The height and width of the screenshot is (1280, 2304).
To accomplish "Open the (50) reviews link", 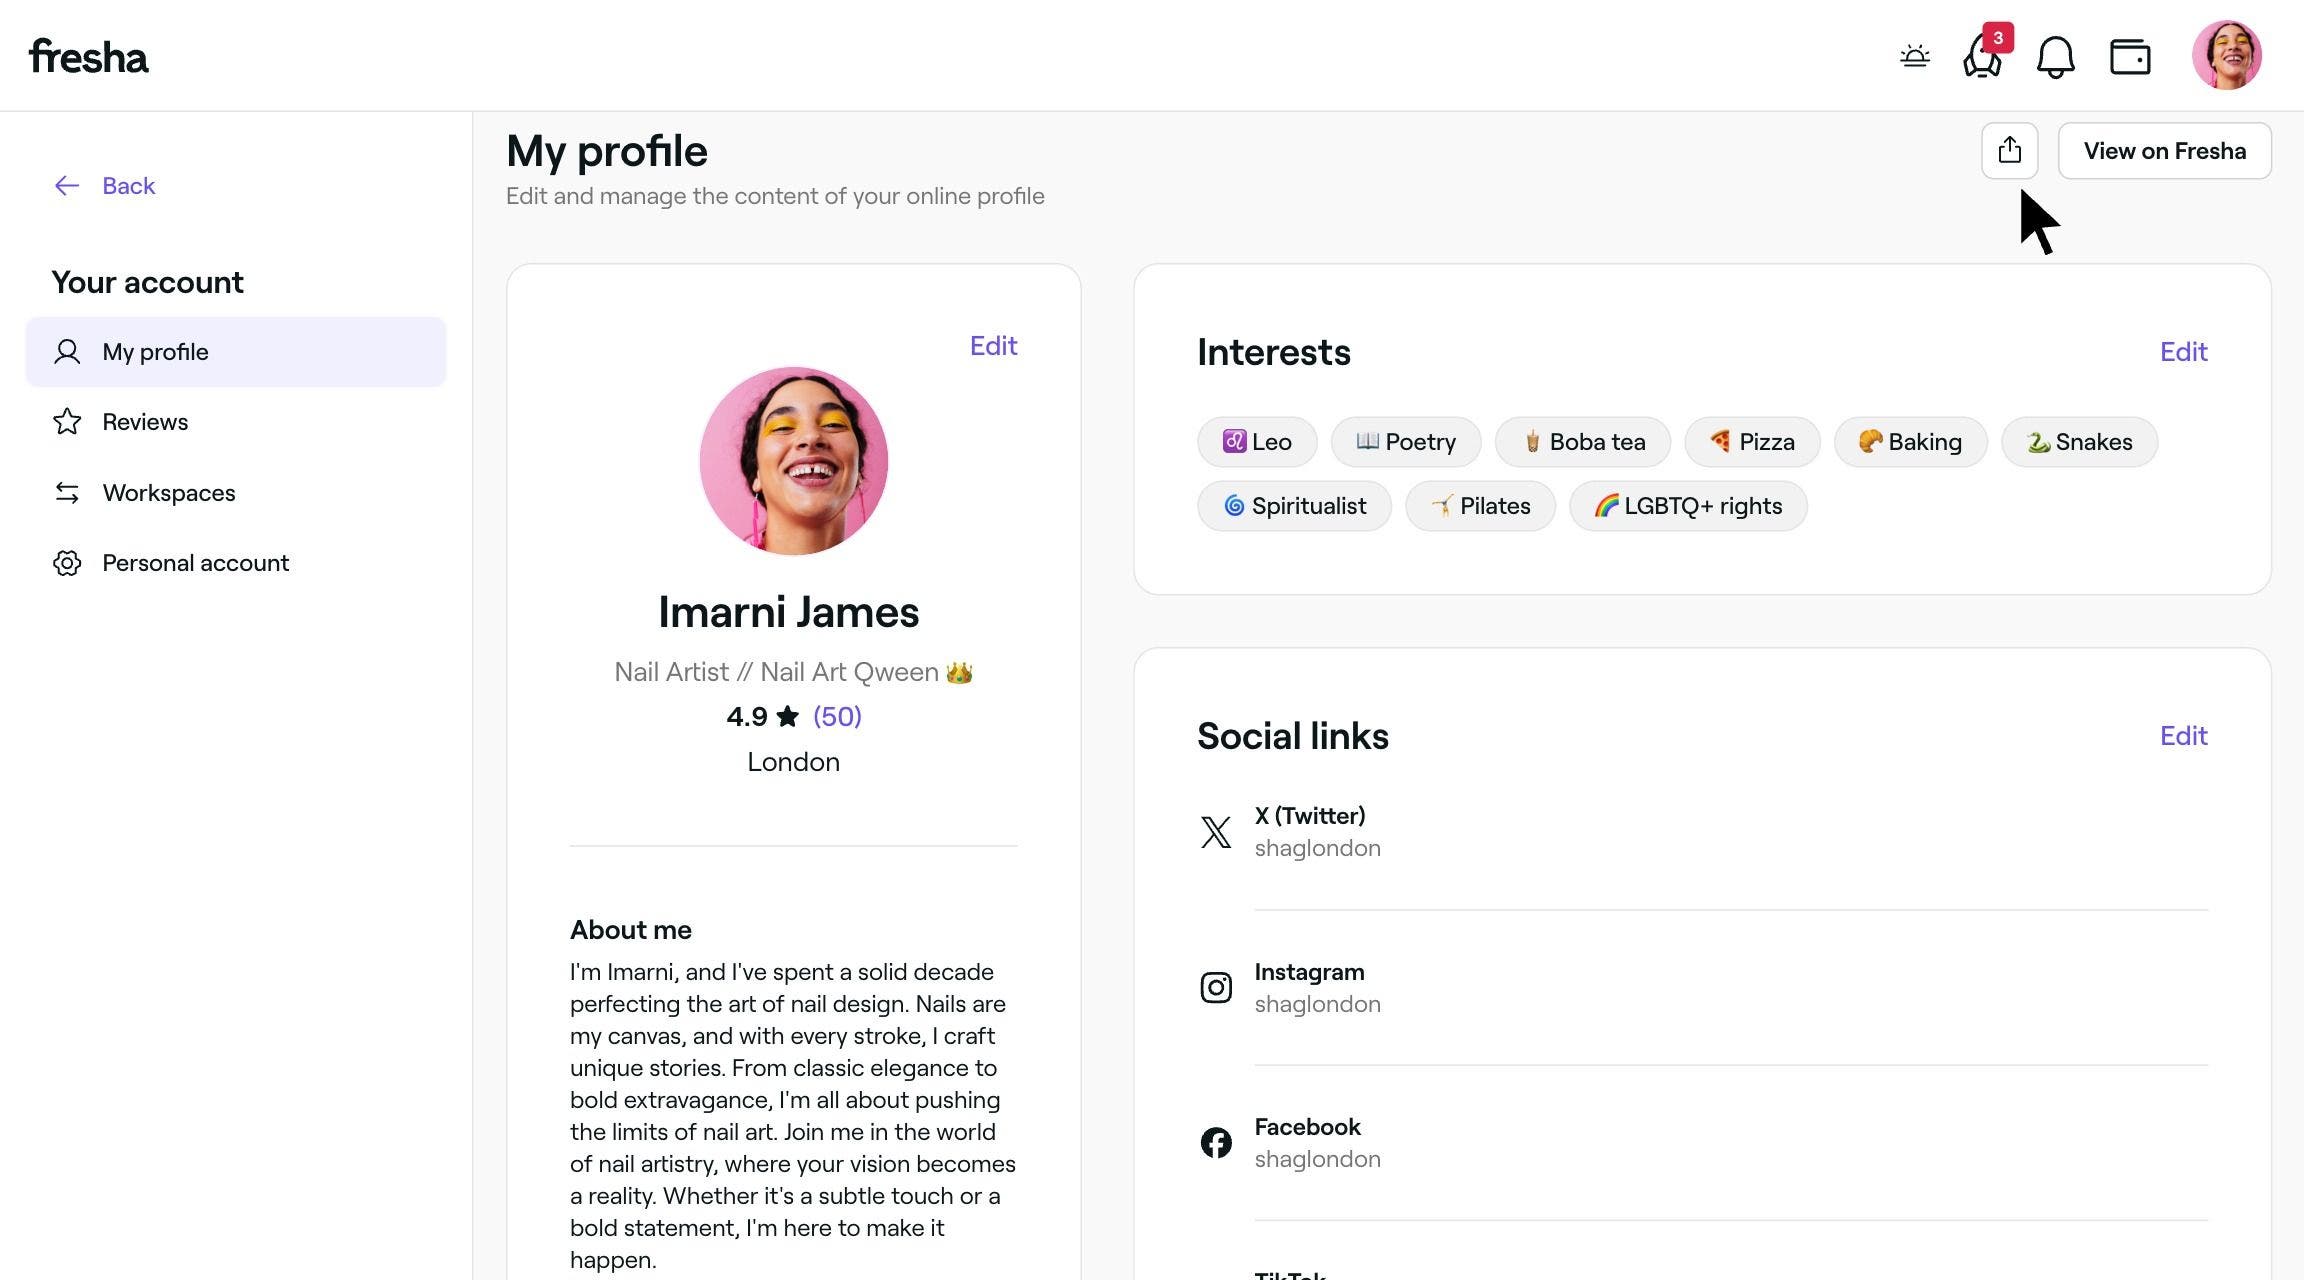I will pyautogui.click(x=837, y=717).
